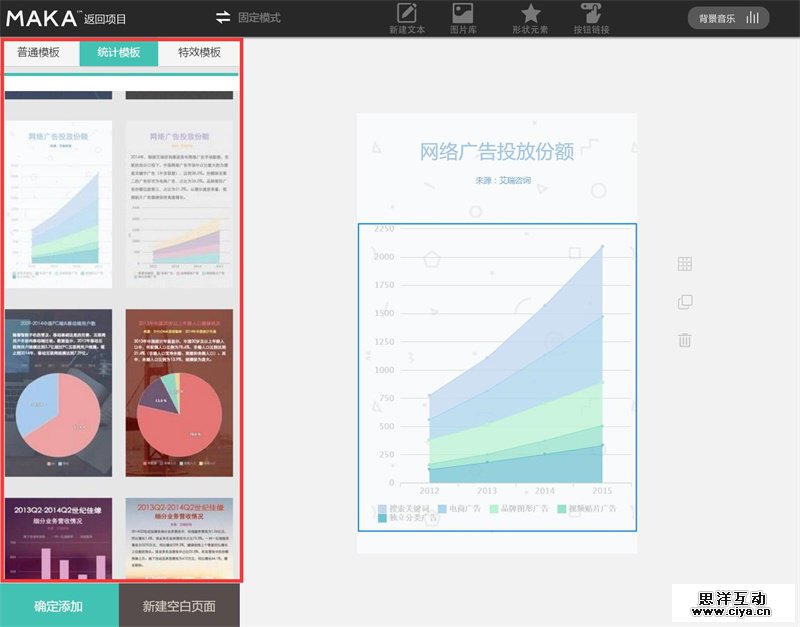This screenshot has width=800, height=627.
Task: Click 新建空白页面 to create blank page
Action: coord(179,606)
